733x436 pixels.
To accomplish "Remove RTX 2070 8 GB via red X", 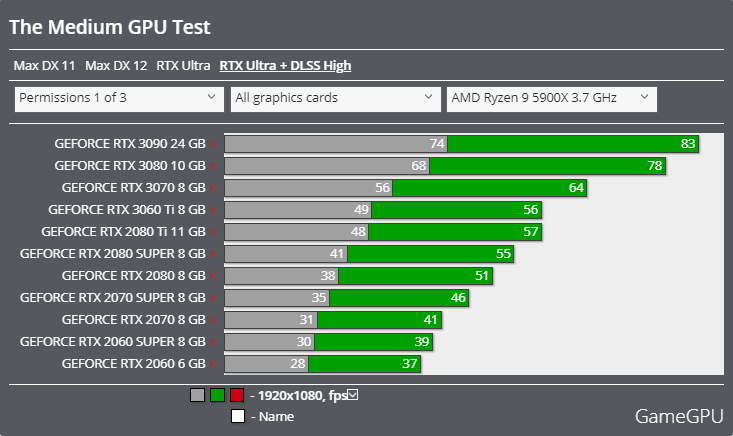I will tap(213, 320).
